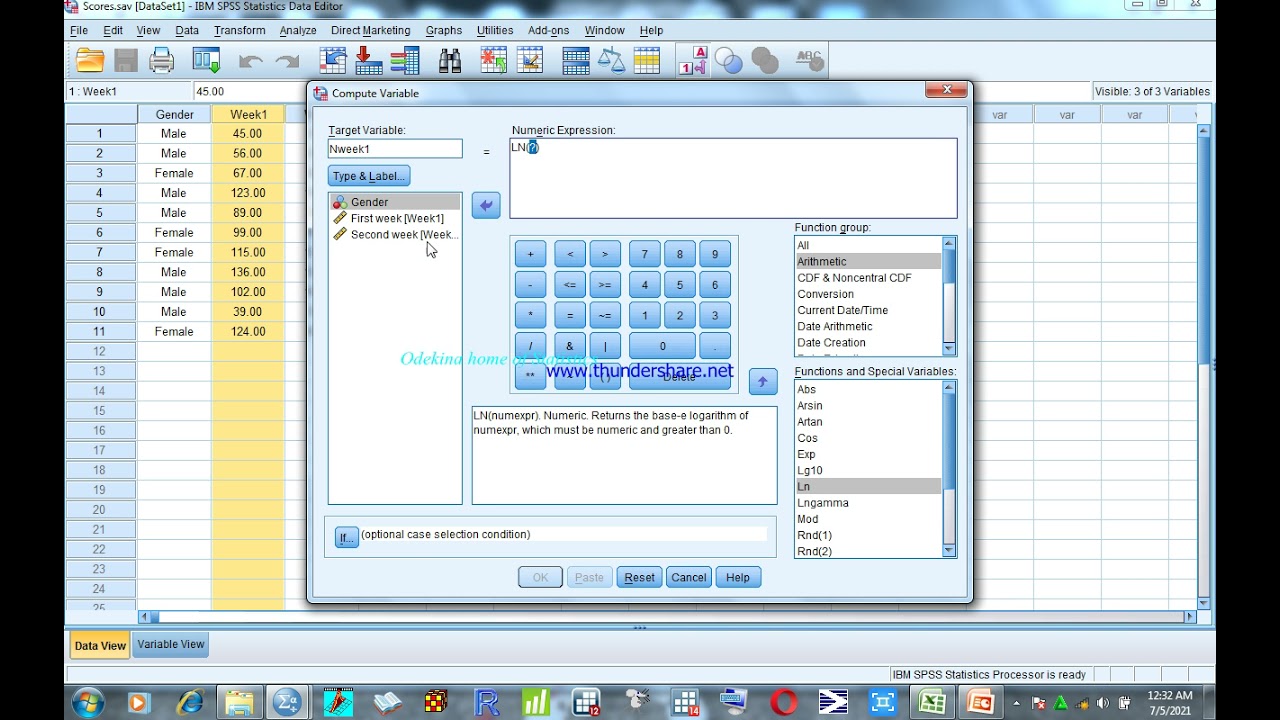Image resolution: width=1280 pixels, height=720 pixels.
Task: Click the Help button in Compute Variable
Action: 738,577
